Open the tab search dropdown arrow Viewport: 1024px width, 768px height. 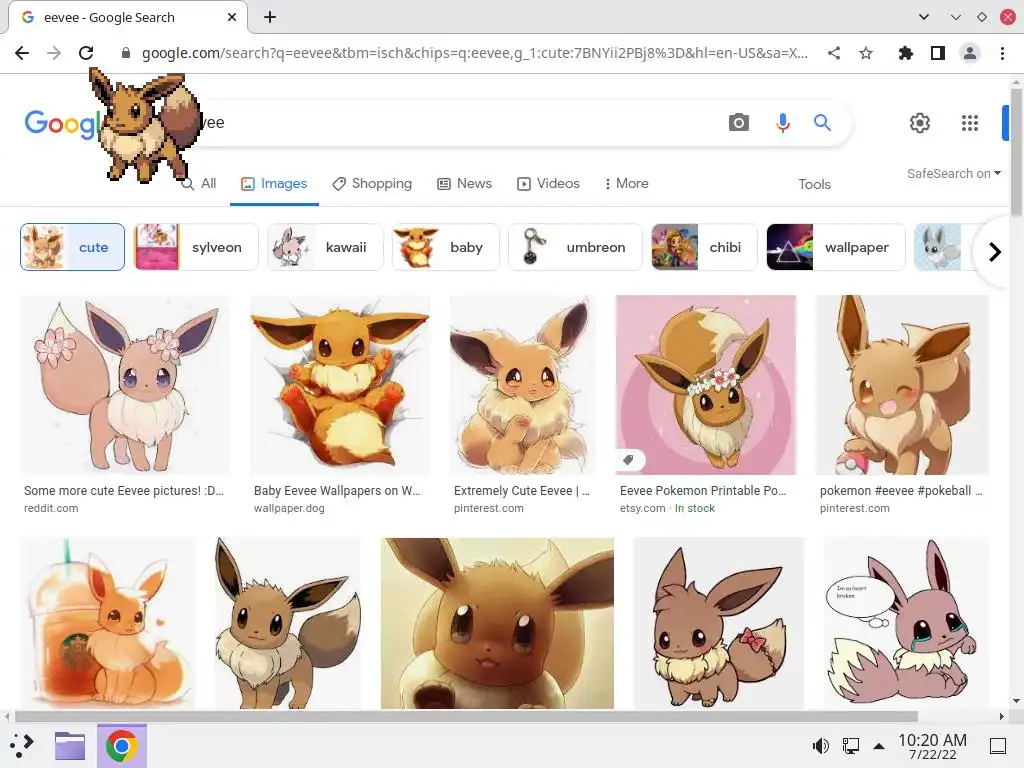(923, 17)
